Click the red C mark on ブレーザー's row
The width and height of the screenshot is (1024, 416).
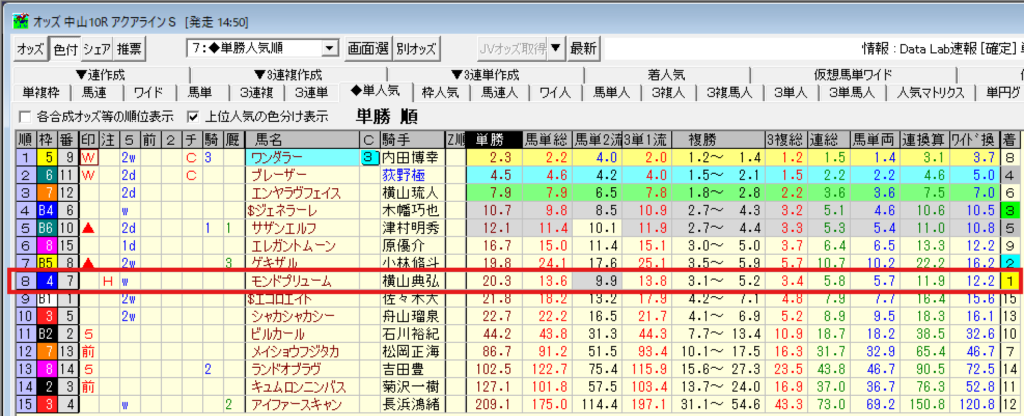click(190, 175)
